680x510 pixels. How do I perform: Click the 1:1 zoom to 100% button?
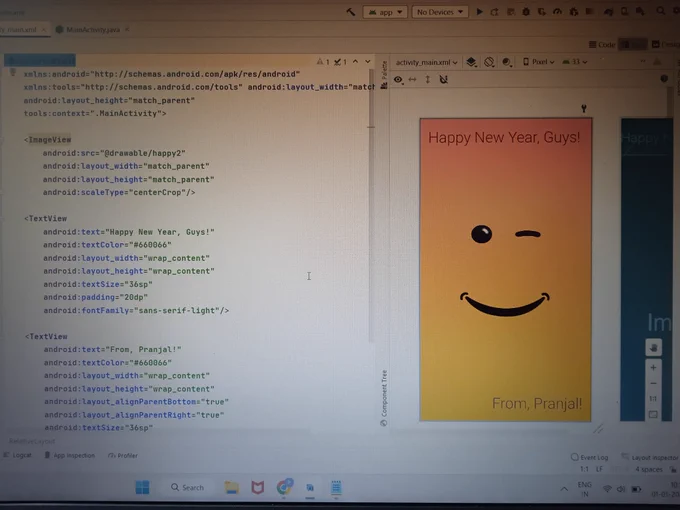click(653, 399)
